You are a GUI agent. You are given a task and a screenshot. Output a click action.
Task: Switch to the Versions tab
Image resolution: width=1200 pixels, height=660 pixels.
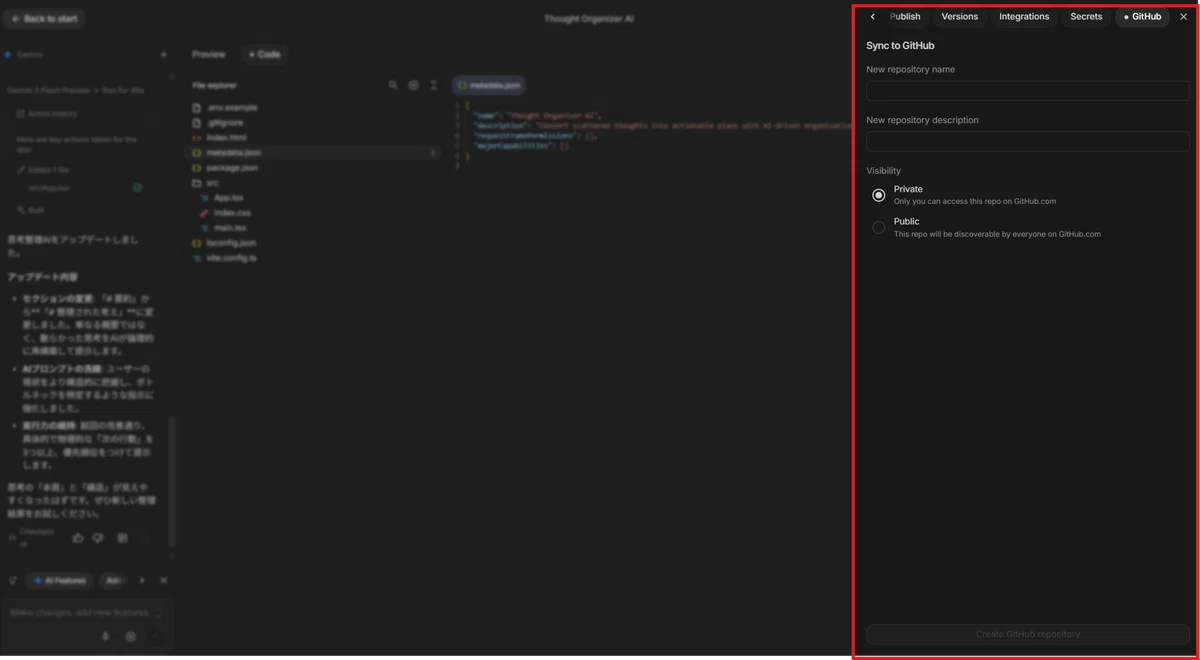960,17
